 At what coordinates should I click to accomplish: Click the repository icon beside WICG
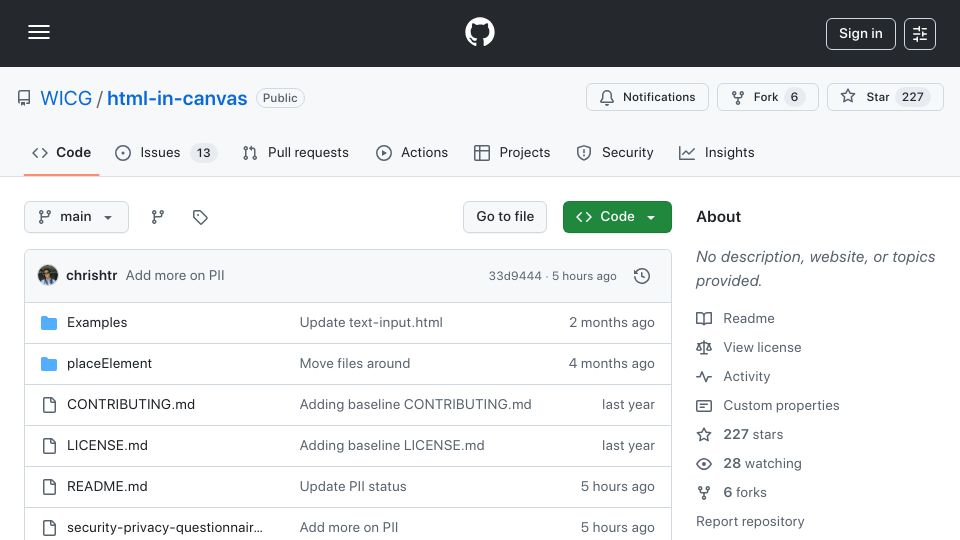(x=24, y=98)
